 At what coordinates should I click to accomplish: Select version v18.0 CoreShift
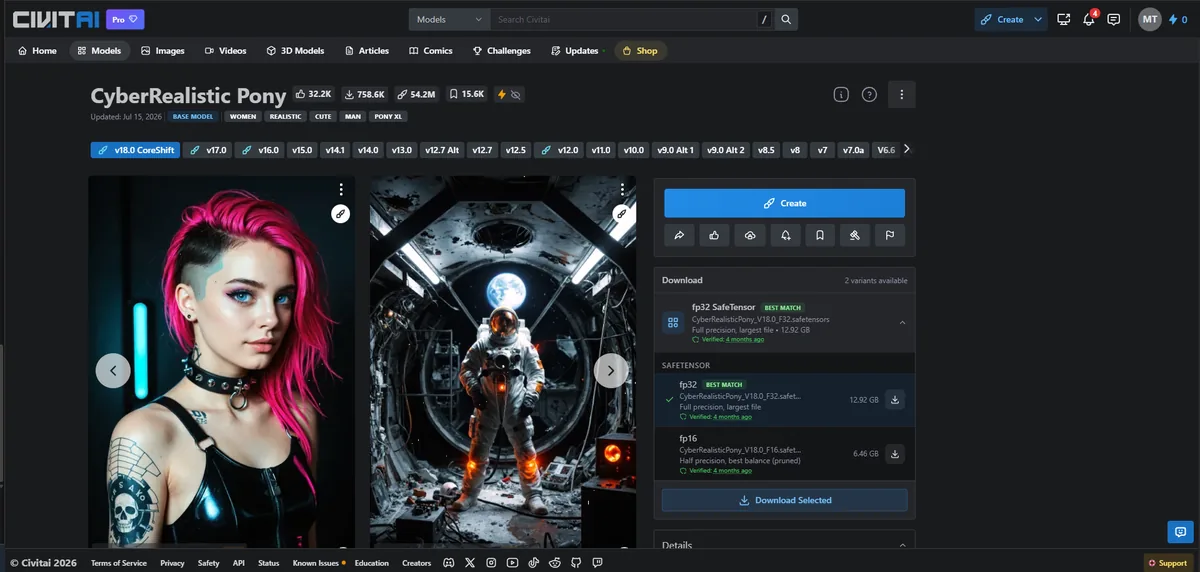[x=135, y=150]
